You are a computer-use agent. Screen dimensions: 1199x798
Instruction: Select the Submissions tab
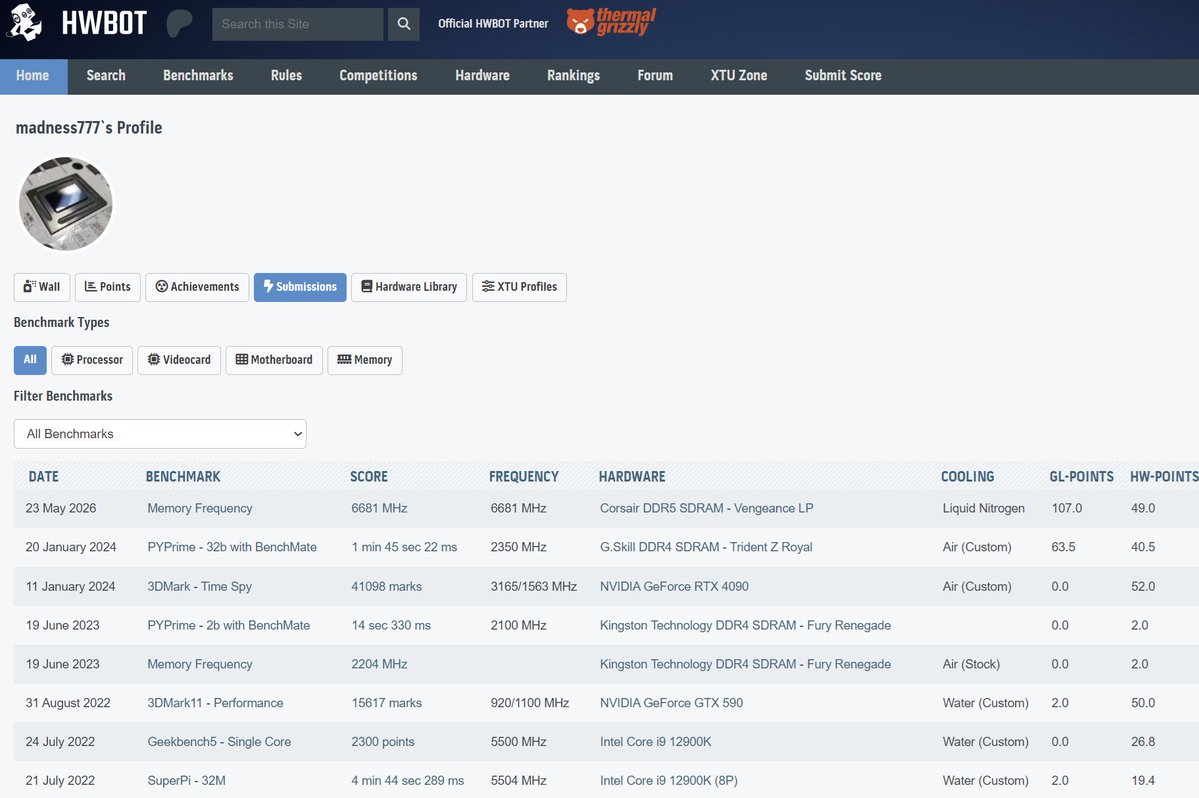click(x=300, y=287)
